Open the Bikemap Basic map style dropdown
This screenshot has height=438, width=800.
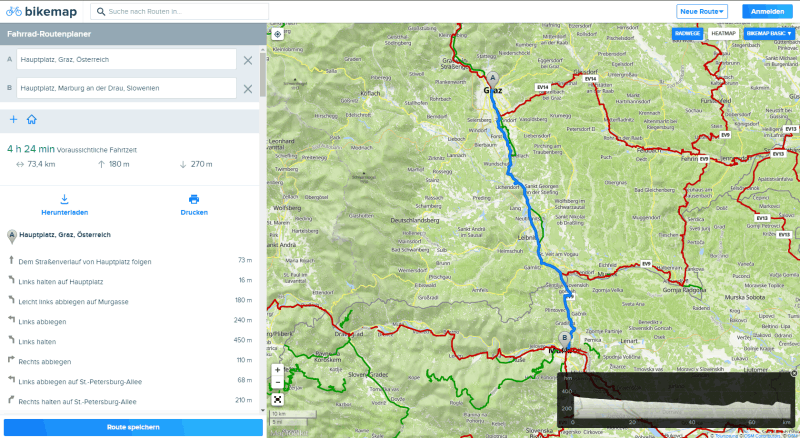769,33
